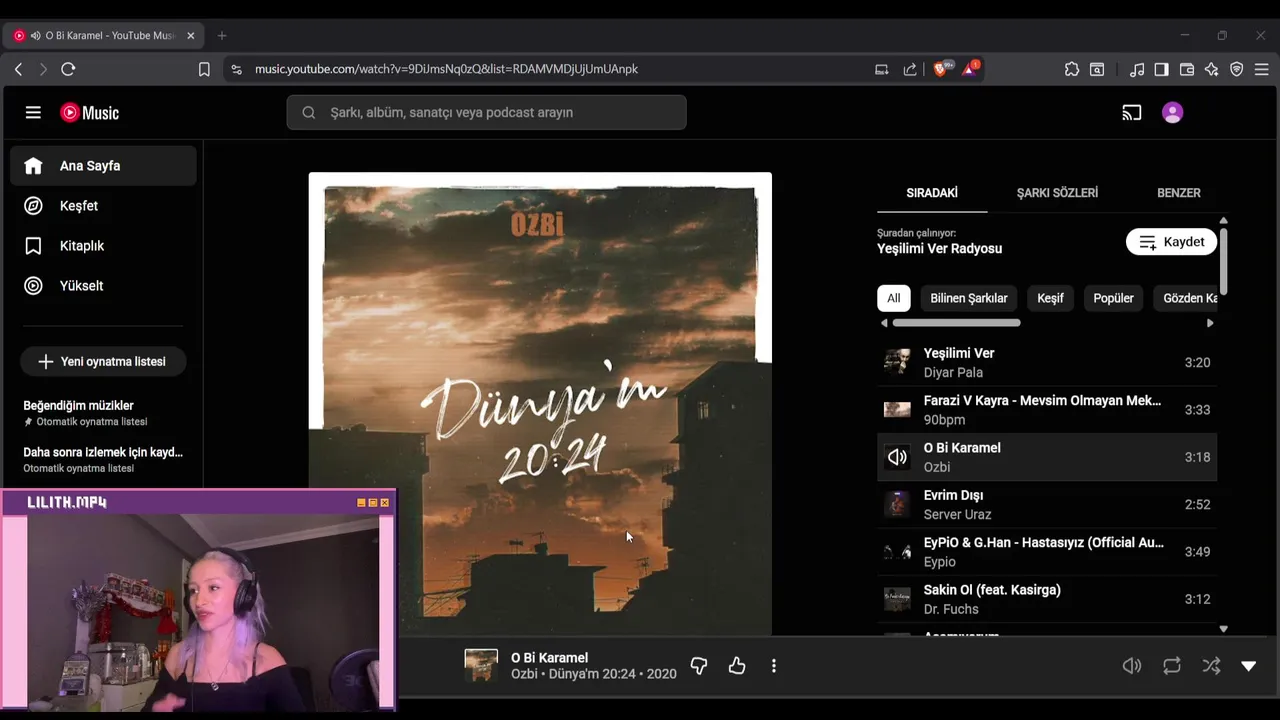Click the share page icon
The width and height of the screenshot is (1280, 720).
[910, 69]
